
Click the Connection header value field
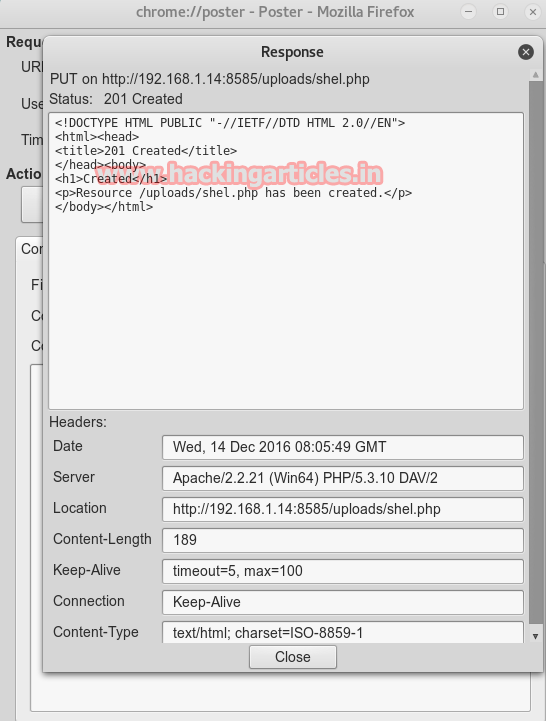tap(343, 602)
